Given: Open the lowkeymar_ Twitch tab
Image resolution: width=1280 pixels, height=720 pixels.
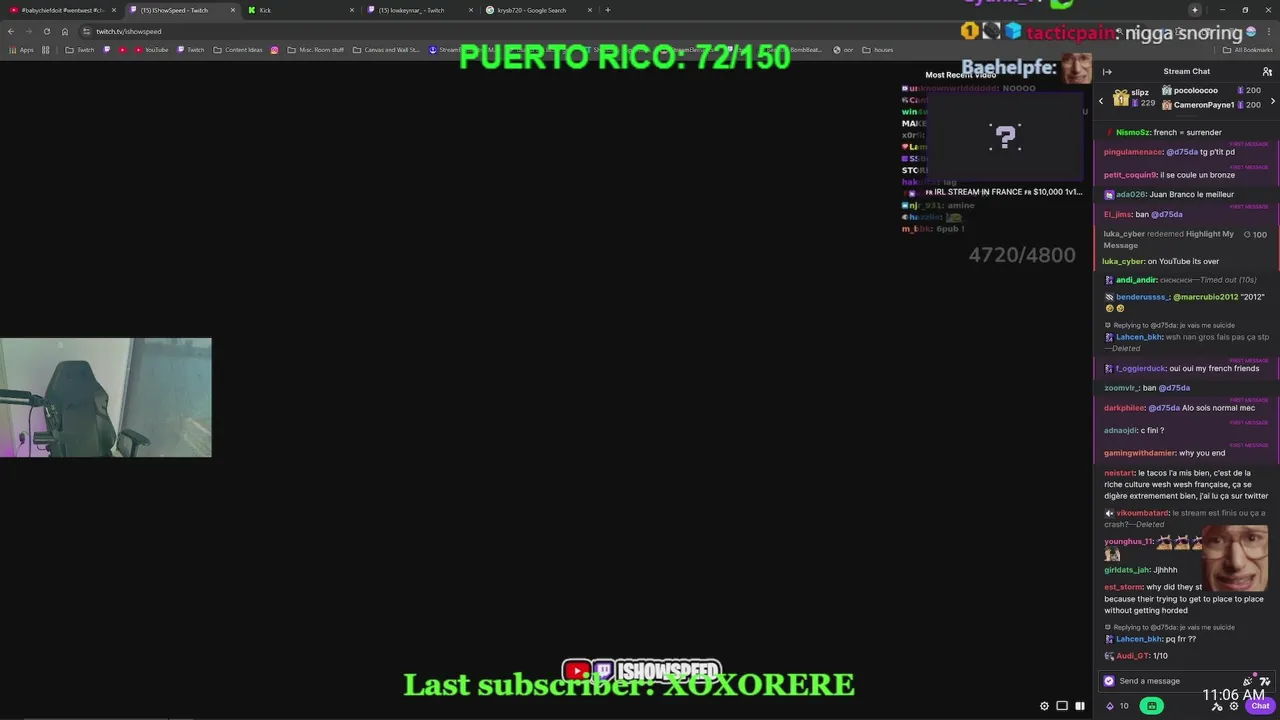Looking at the screenshot, I should pyautogui.click(x=418, y=10).
